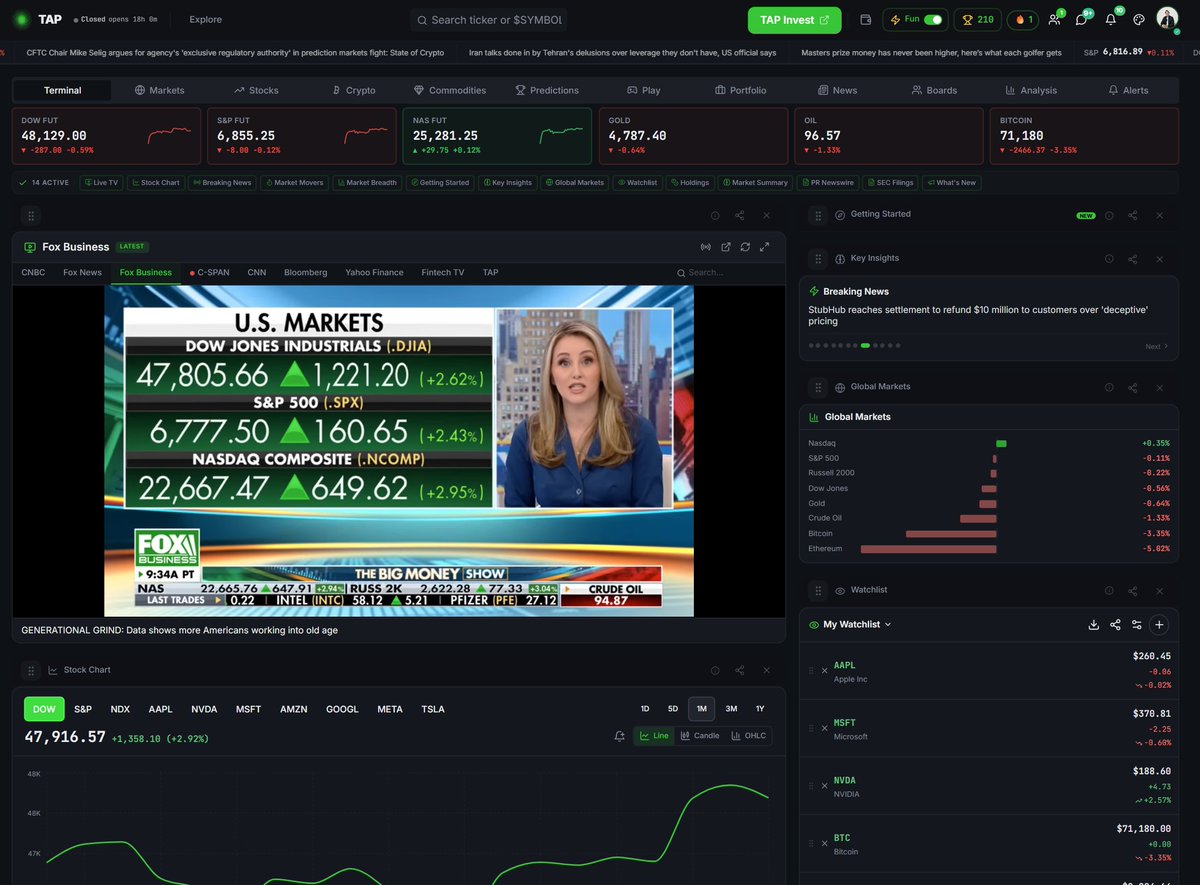Toggle the Market Movers widget chip
Viewport: 1200px width, 885px height.
point(294,183)
